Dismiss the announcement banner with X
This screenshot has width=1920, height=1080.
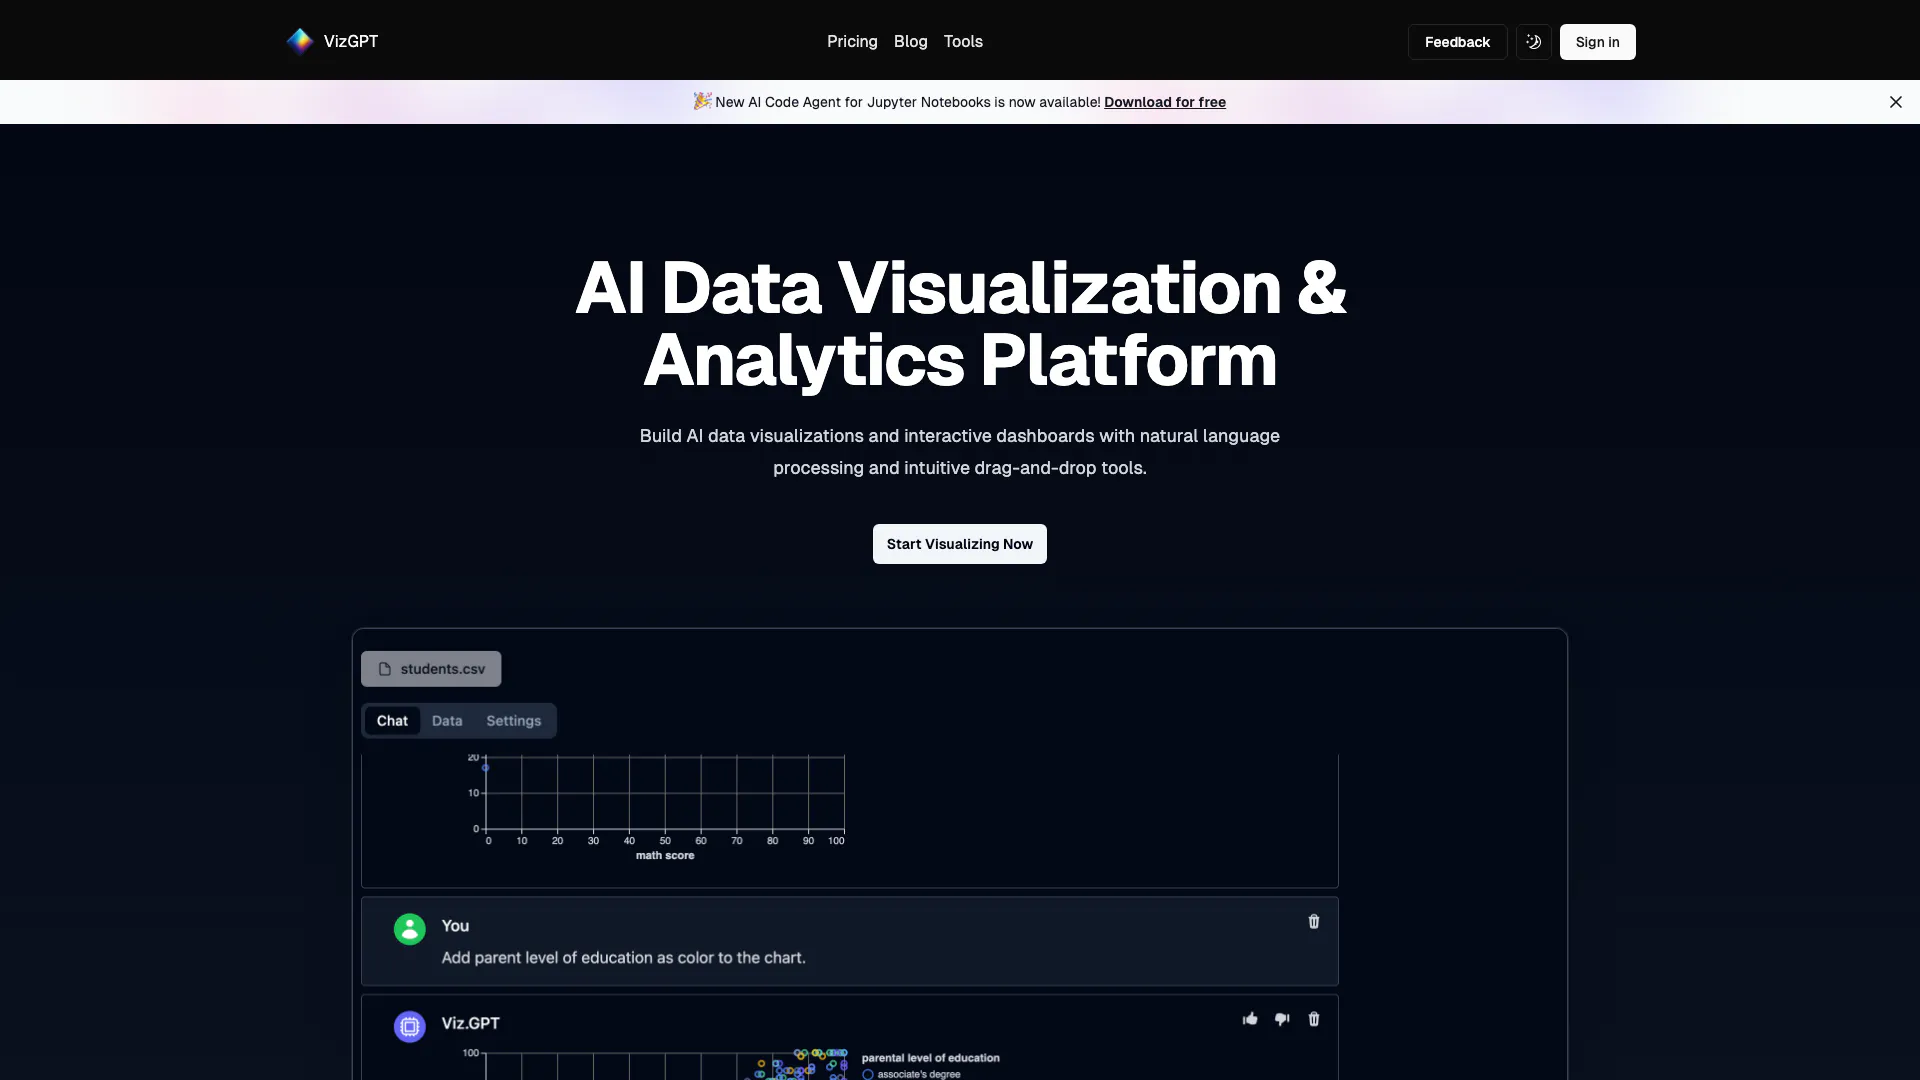[1895, 102]
